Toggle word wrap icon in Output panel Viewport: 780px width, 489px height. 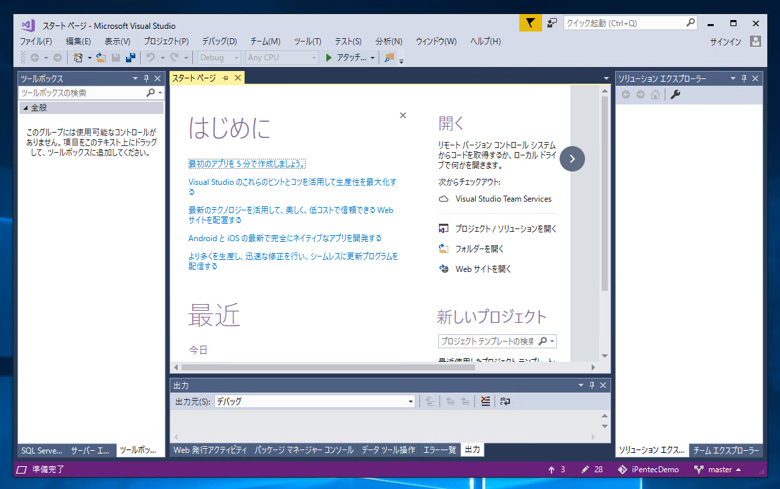pyautogui.click(x=505, y=401)
